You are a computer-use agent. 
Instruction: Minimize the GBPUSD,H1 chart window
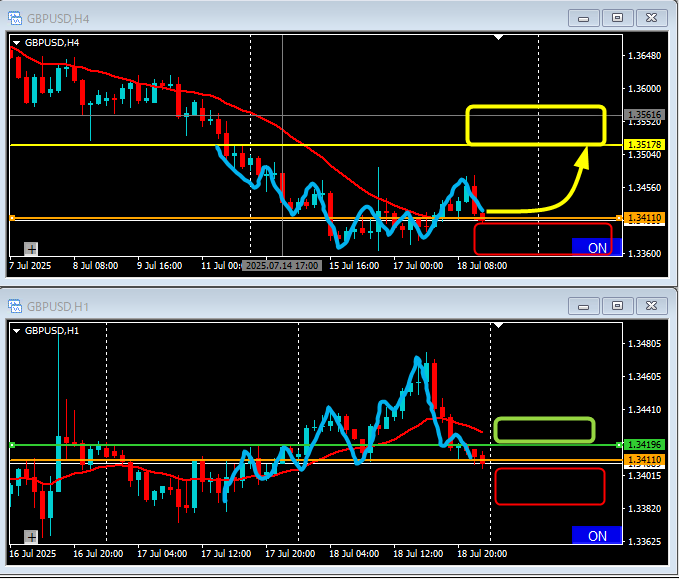583,306
